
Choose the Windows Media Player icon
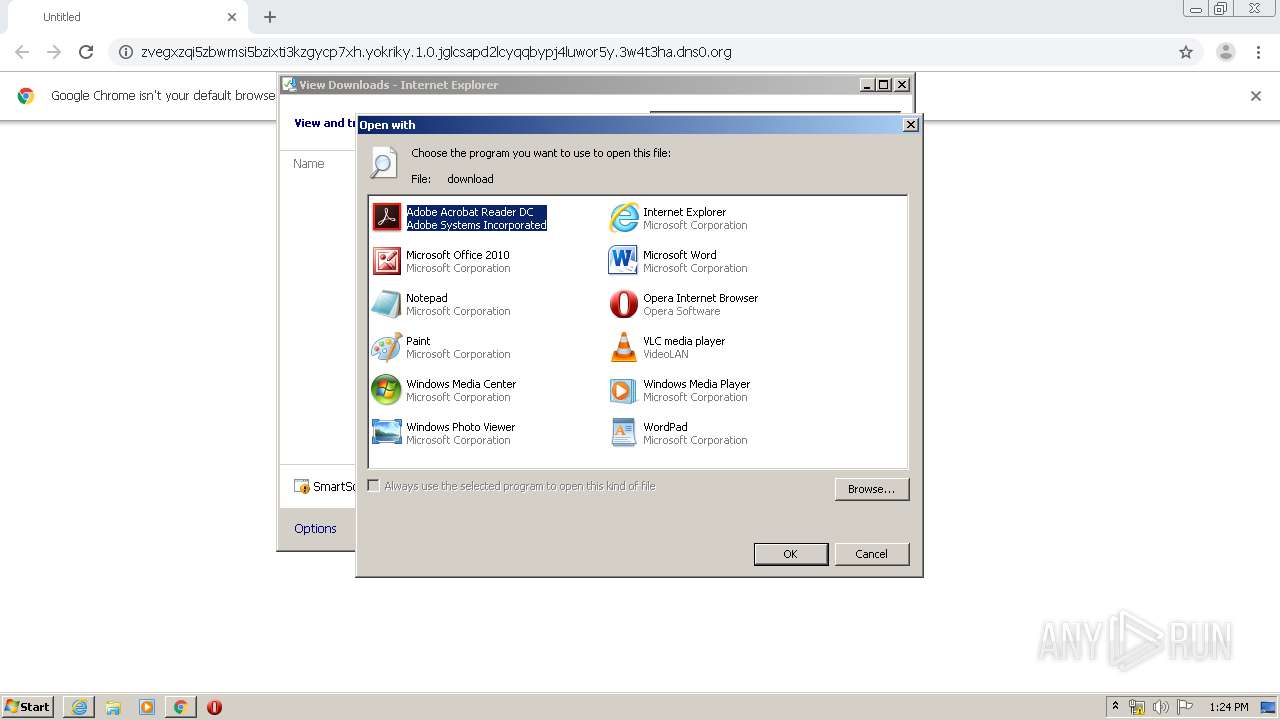click(624, 389)
